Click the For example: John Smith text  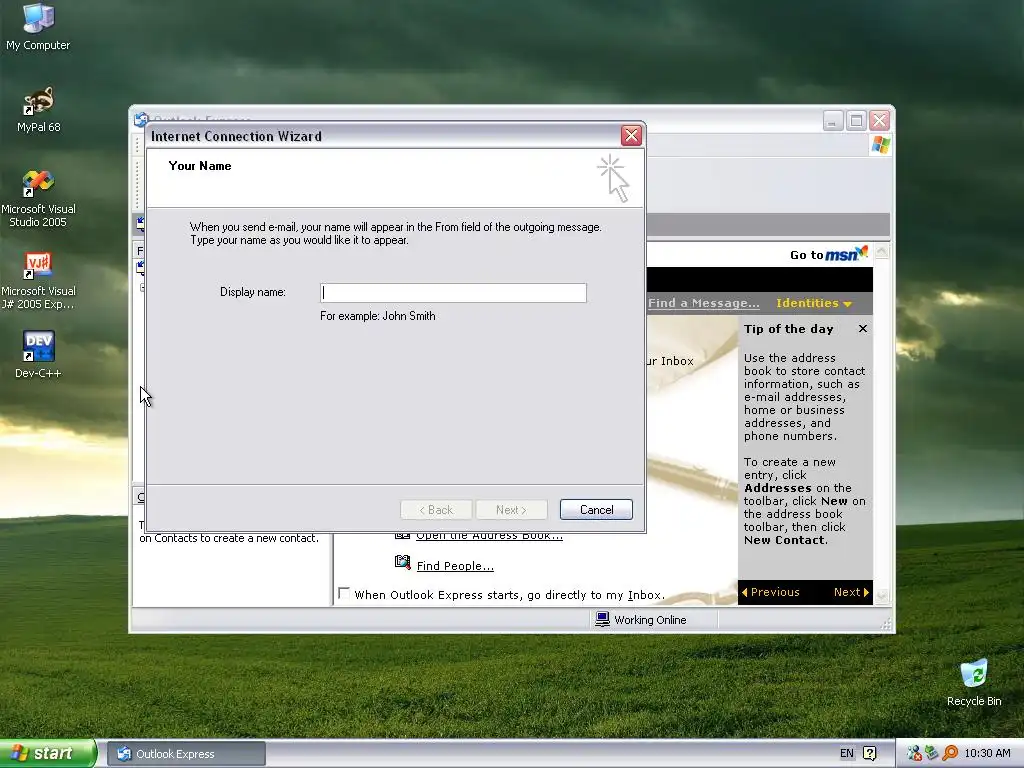coord(377,316)
